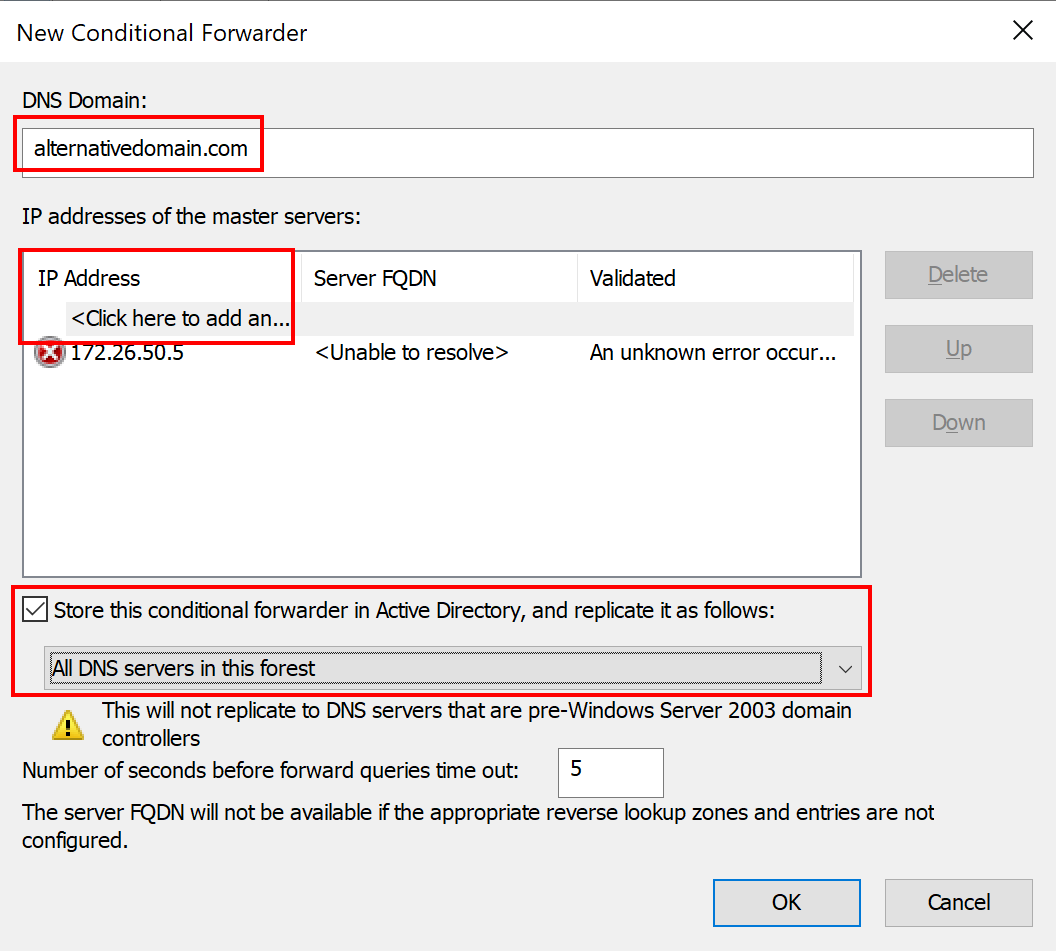Click the Validated column header
Screen dimensions: 1056x951
(632, 278)
